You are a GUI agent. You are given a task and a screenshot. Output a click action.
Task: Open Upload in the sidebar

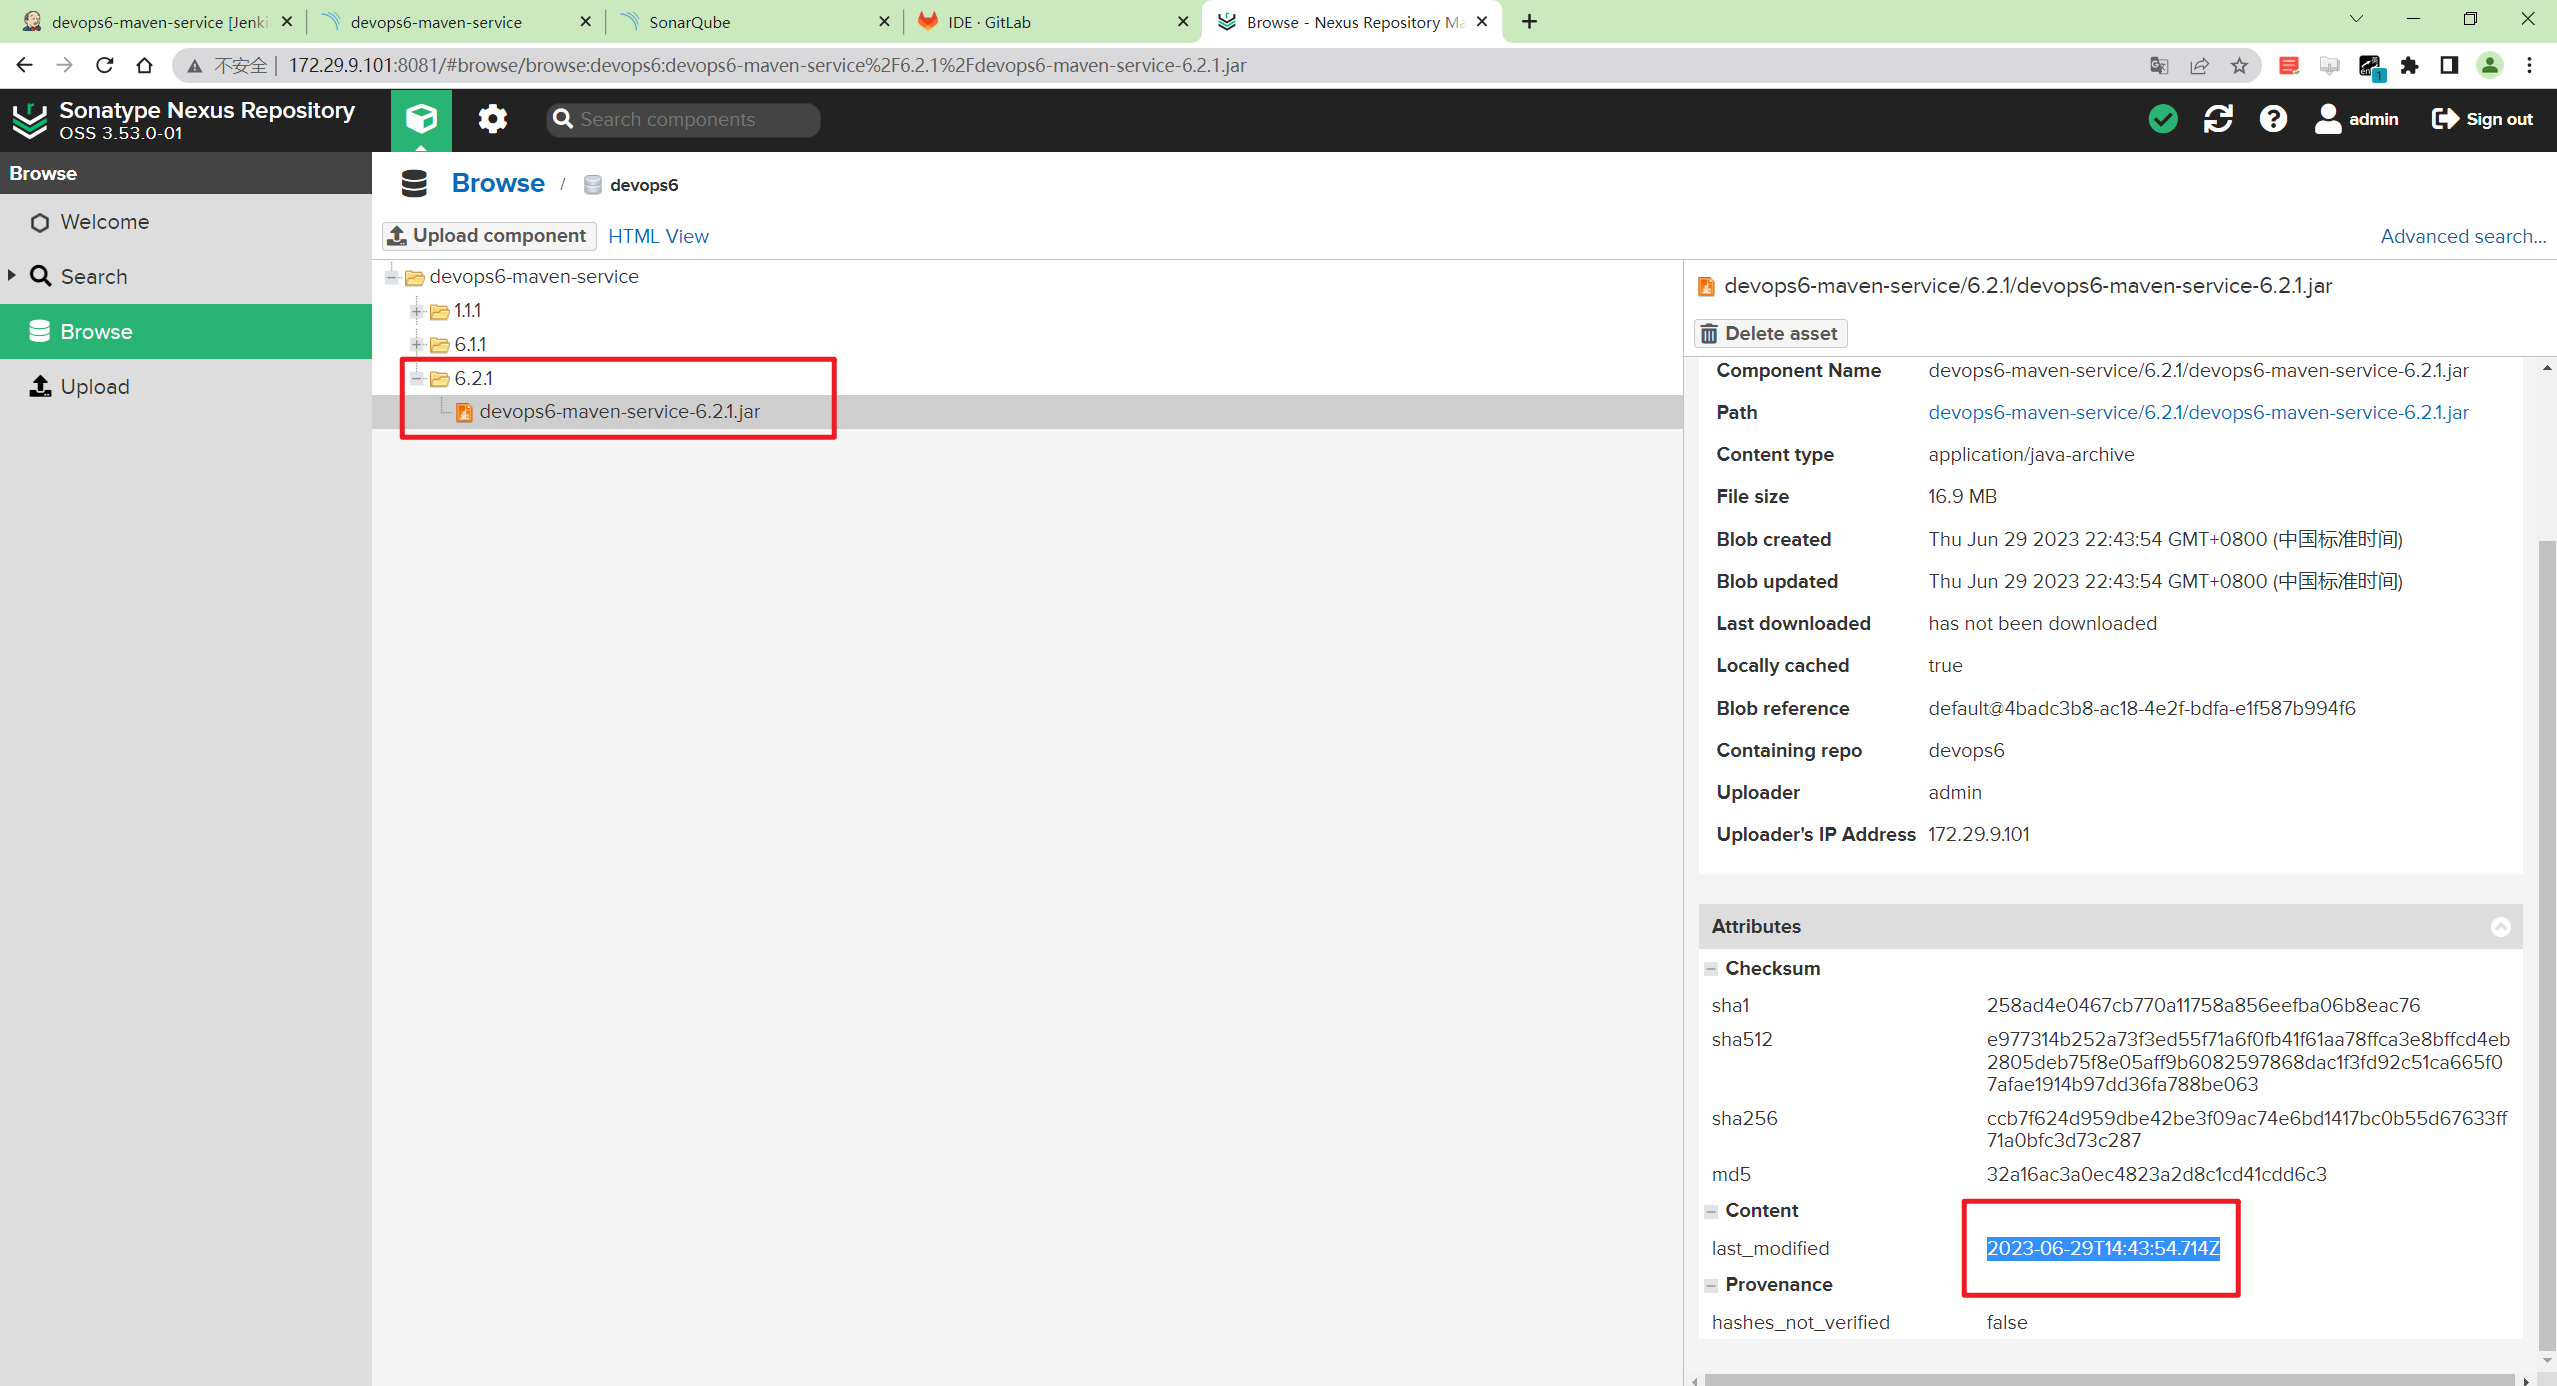click(x=95, y=387)
